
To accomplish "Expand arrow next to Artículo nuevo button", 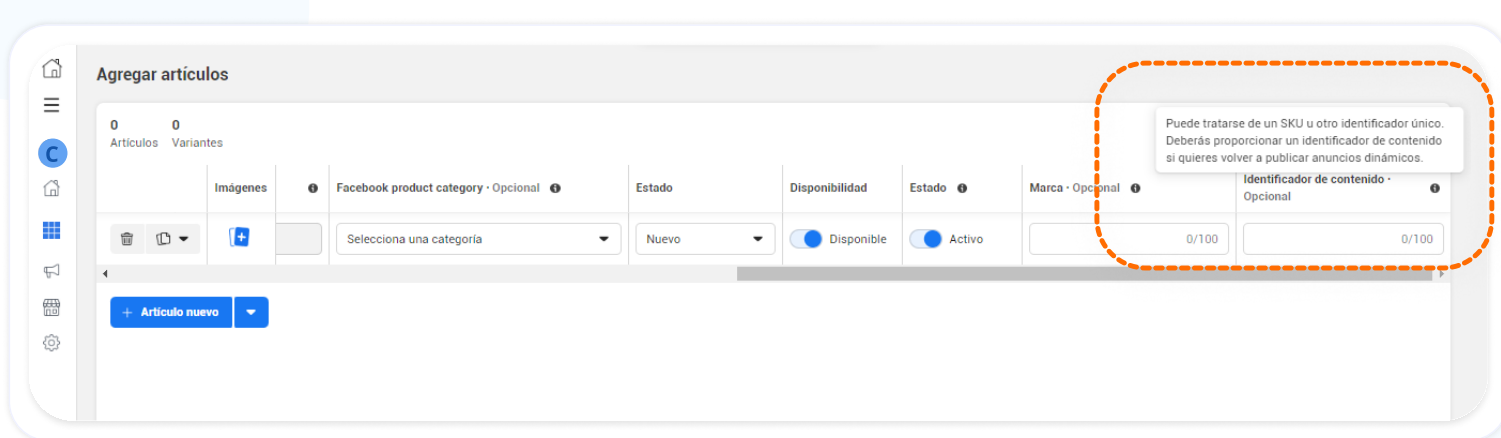I will point(251,312).
